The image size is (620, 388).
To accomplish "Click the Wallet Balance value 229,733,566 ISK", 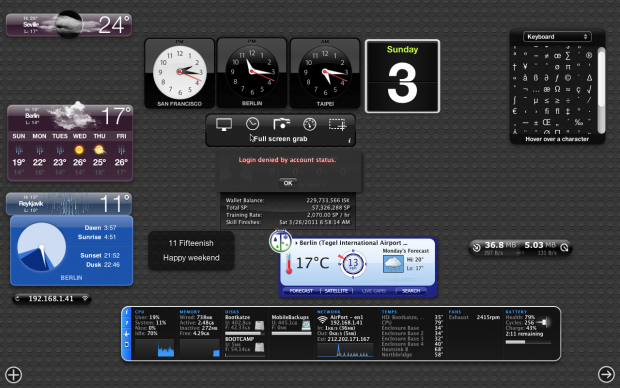I will 328,200.
